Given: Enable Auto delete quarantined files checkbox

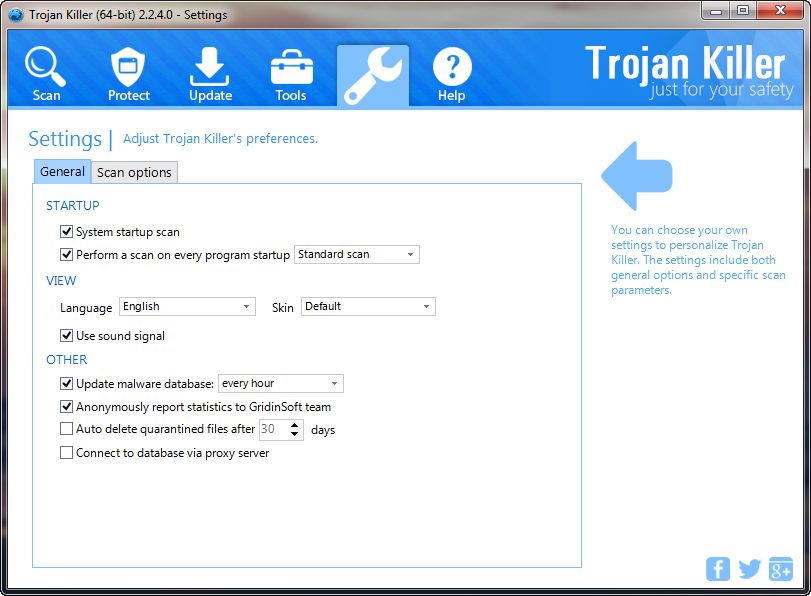Looking at the screenshot, I should point(67,430).
